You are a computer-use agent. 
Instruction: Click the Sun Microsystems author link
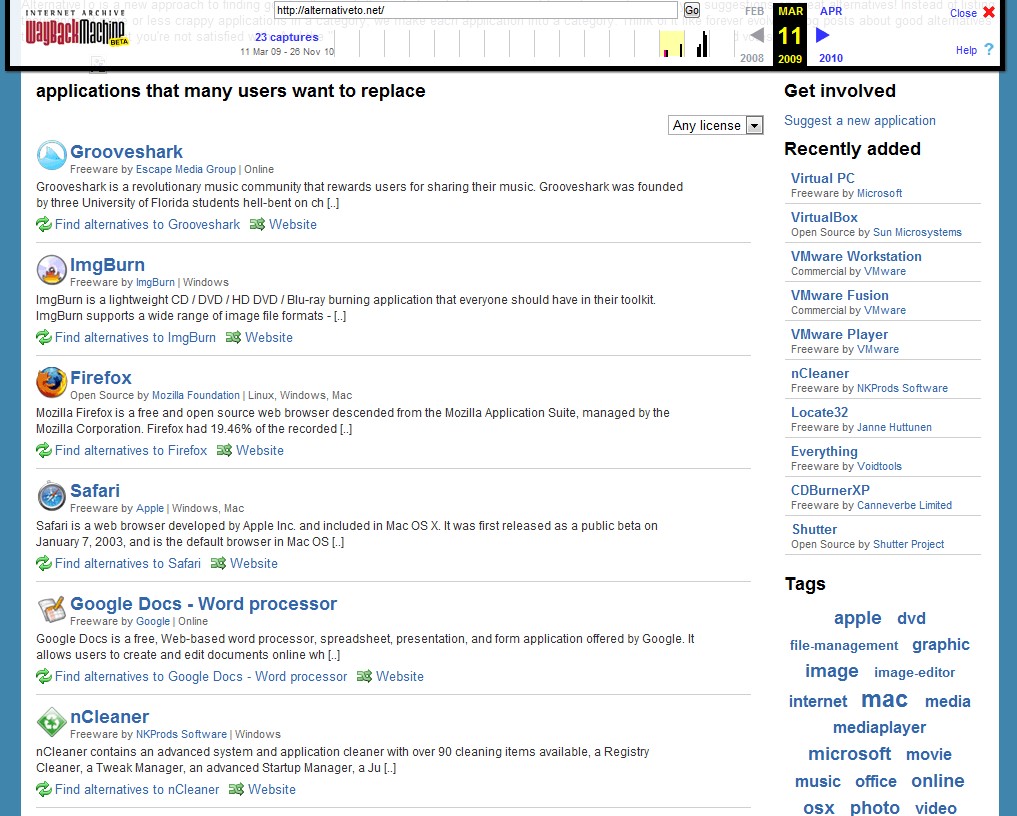click(x=917, y=232)
